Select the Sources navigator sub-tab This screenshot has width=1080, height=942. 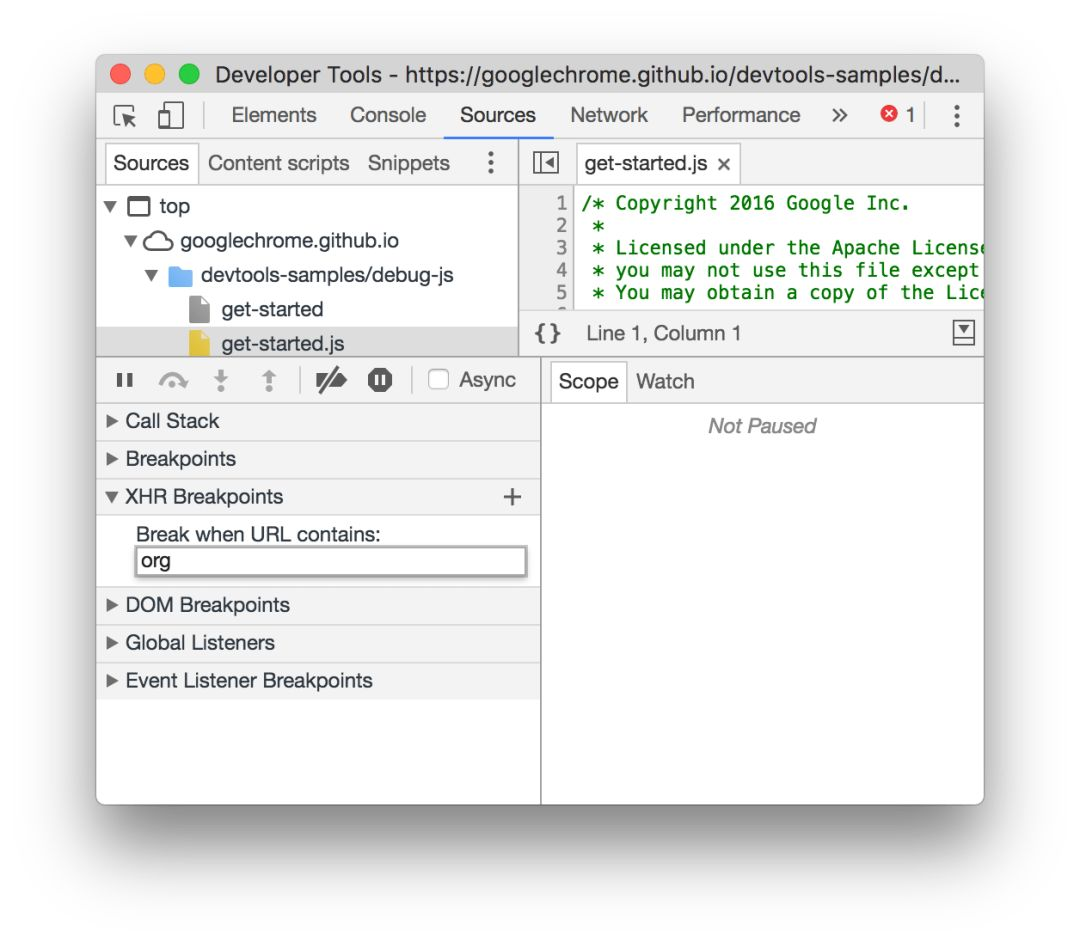[x=151, y=163]
